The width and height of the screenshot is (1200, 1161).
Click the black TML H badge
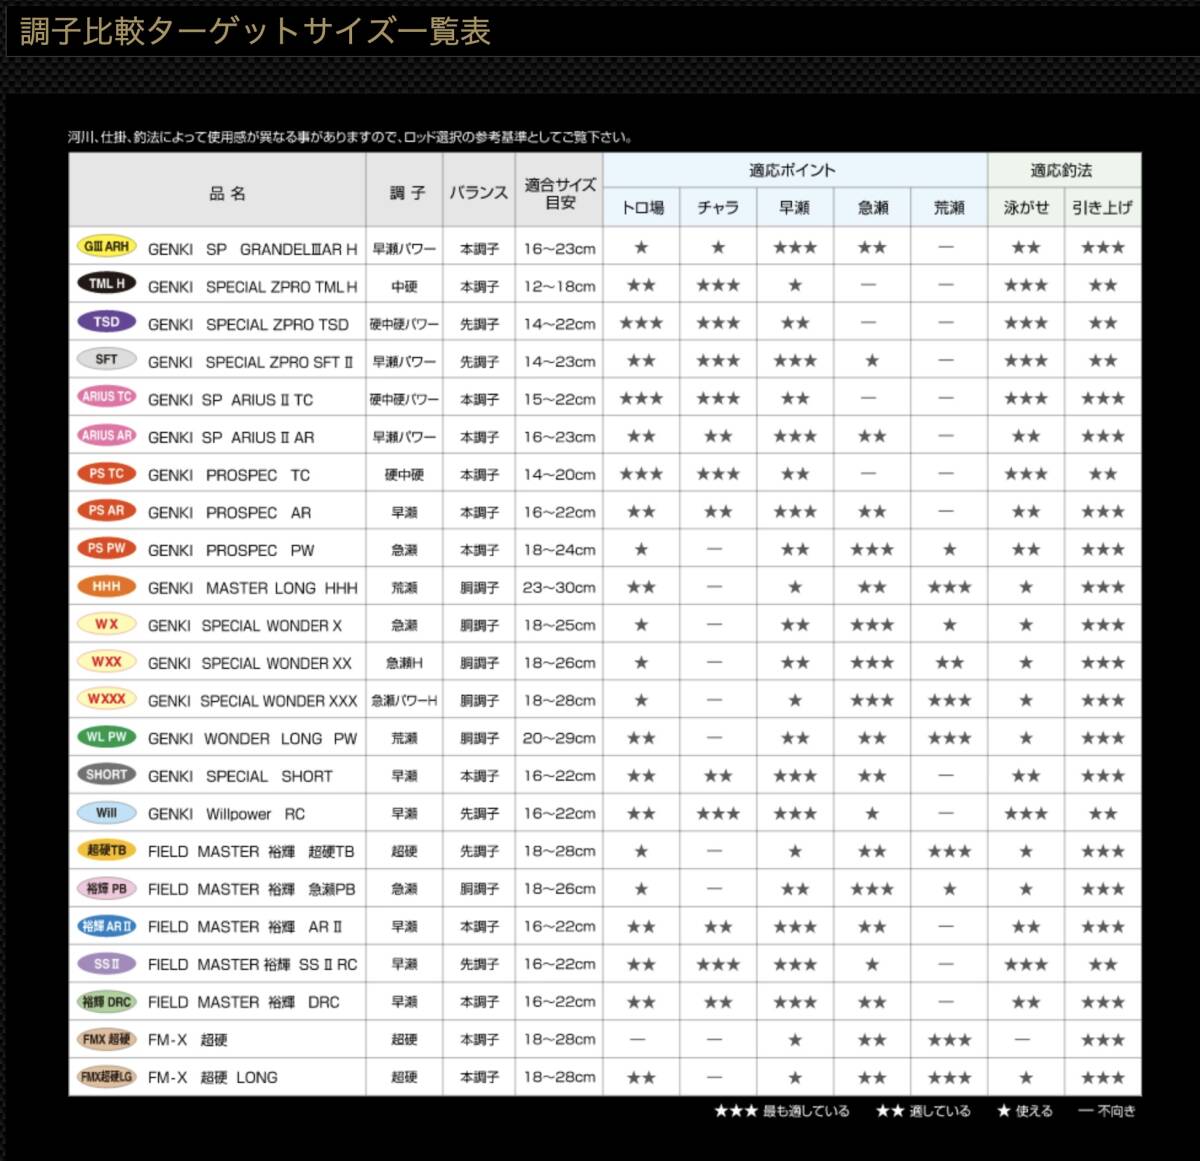(x=107, y=284)
